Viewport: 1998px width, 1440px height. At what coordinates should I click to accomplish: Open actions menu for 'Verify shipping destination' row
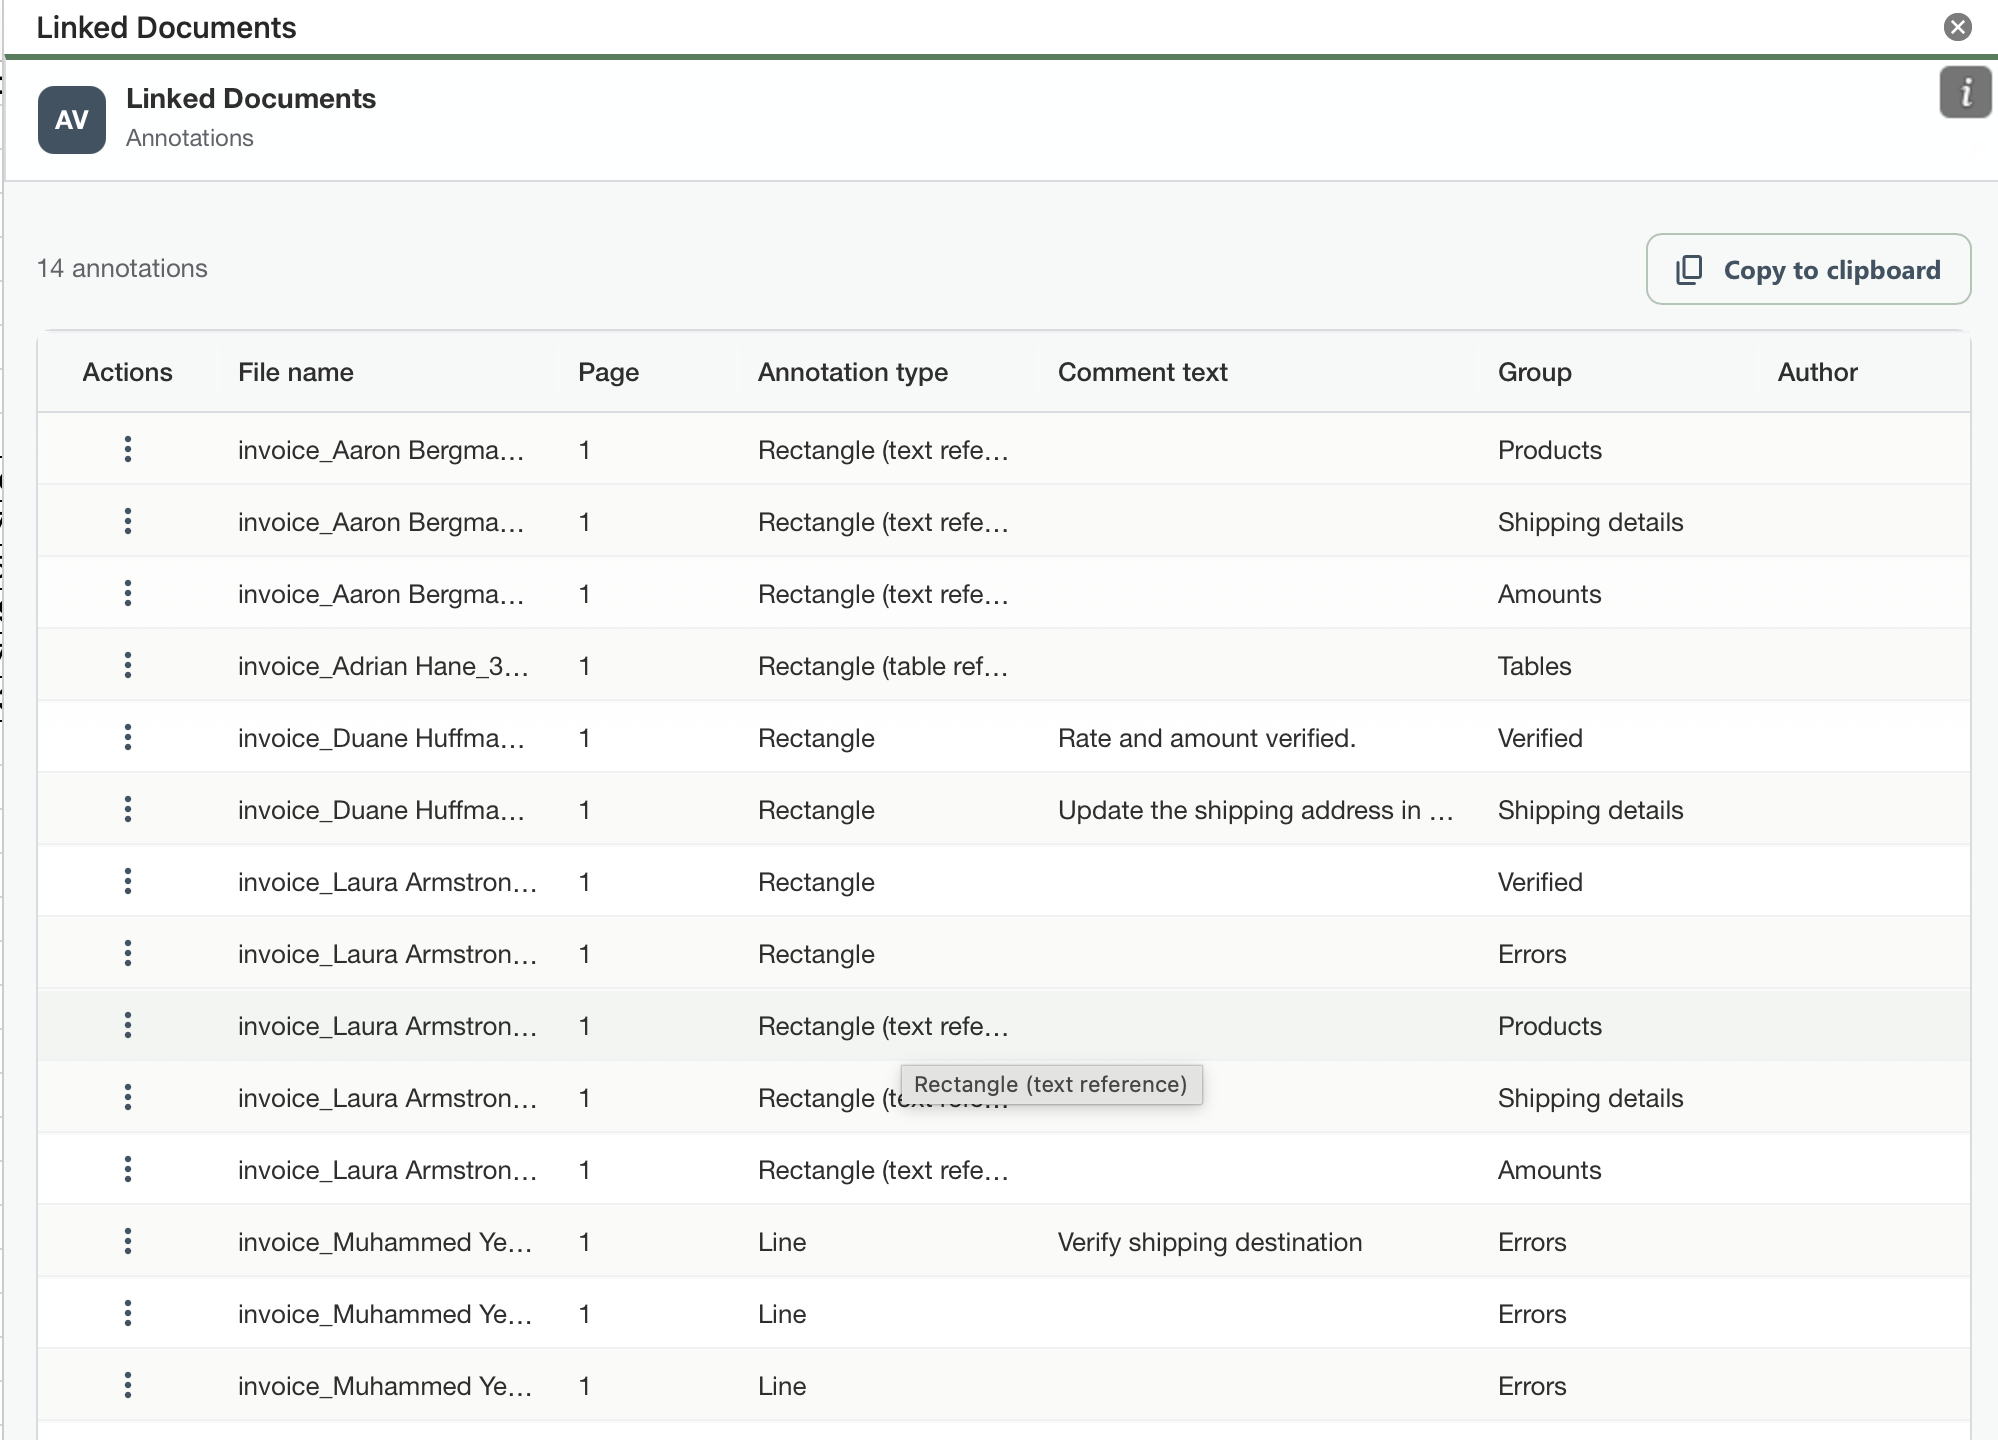[127, 1241]
